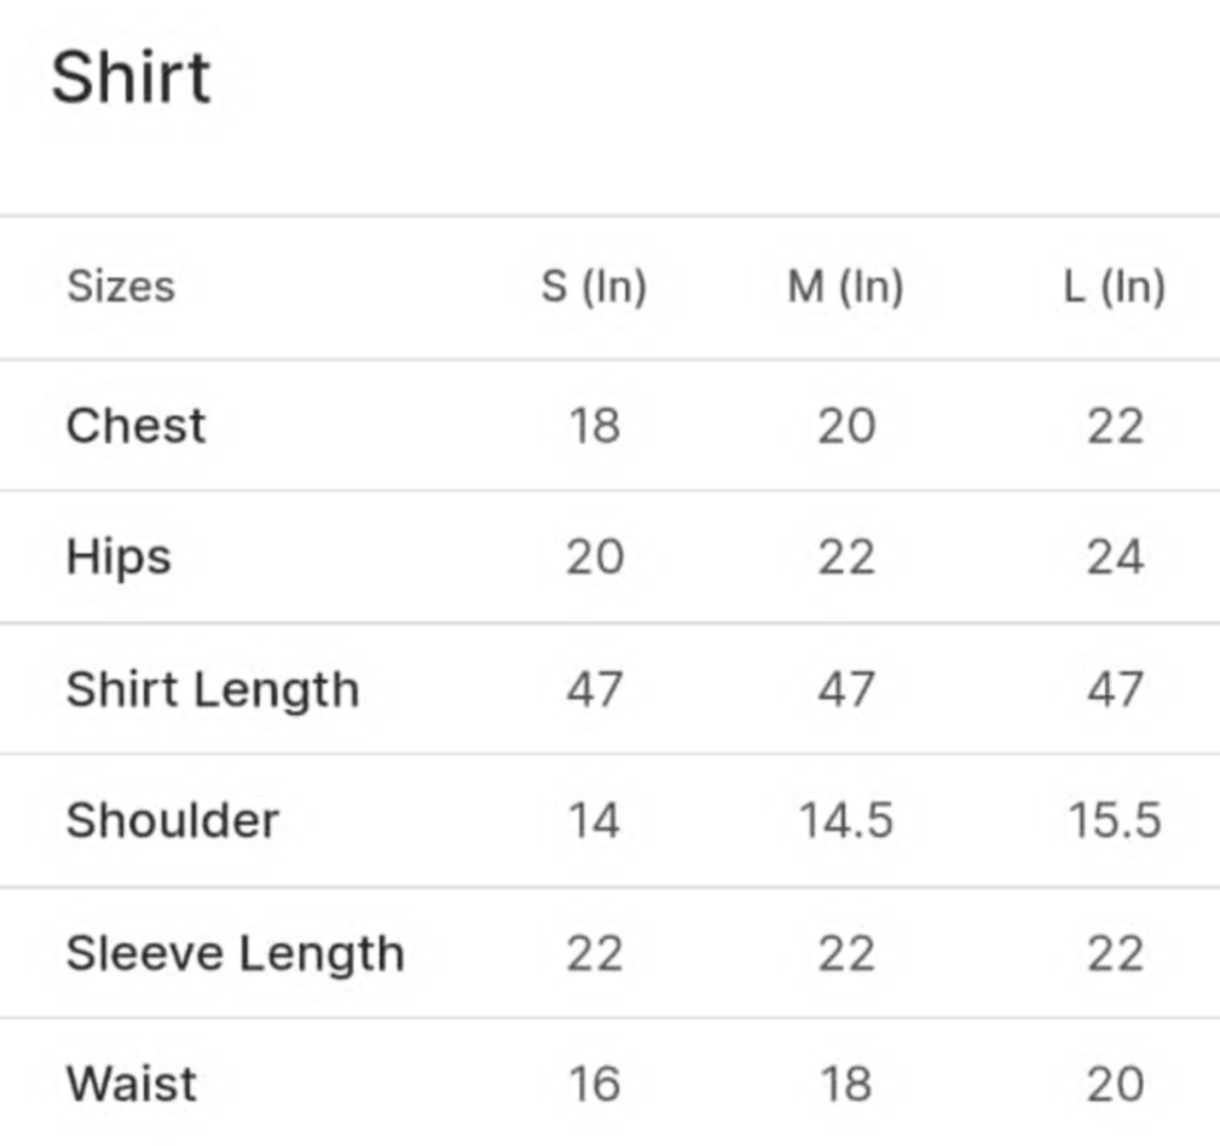Select the Sizes column header
Viewport: 1220px width, 1146px height.
(x=121, y=287)
